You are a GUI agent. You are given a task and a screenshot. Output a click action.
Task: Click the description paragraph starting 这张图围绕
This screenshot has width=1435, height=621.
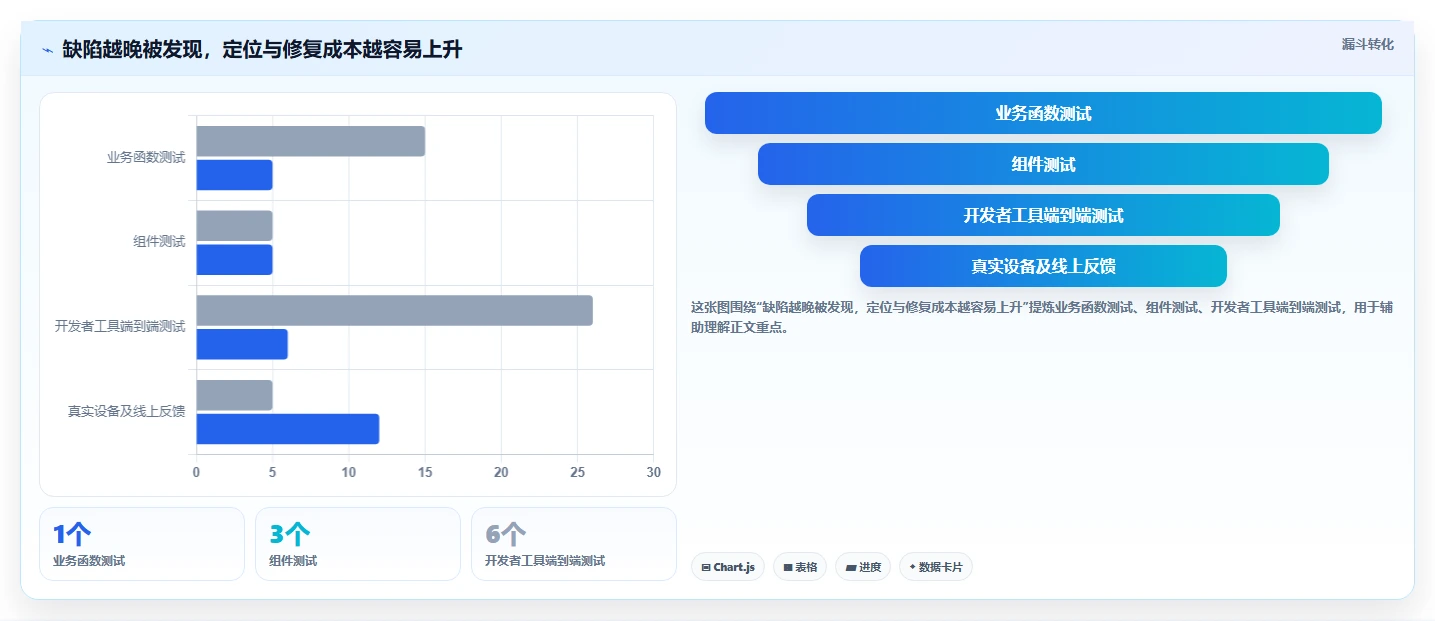[1042, 317]
